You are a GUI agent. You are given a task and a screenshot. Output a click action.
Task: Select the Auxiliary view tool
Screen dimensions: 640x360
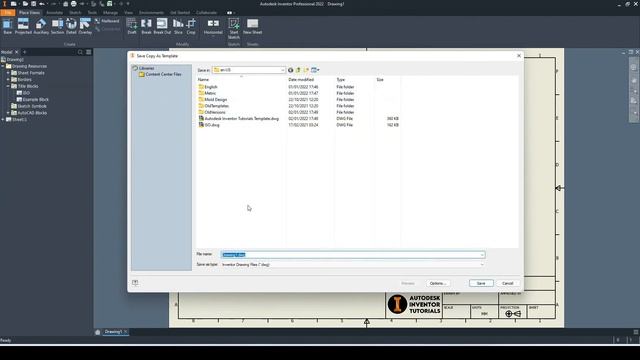point(41,26)
